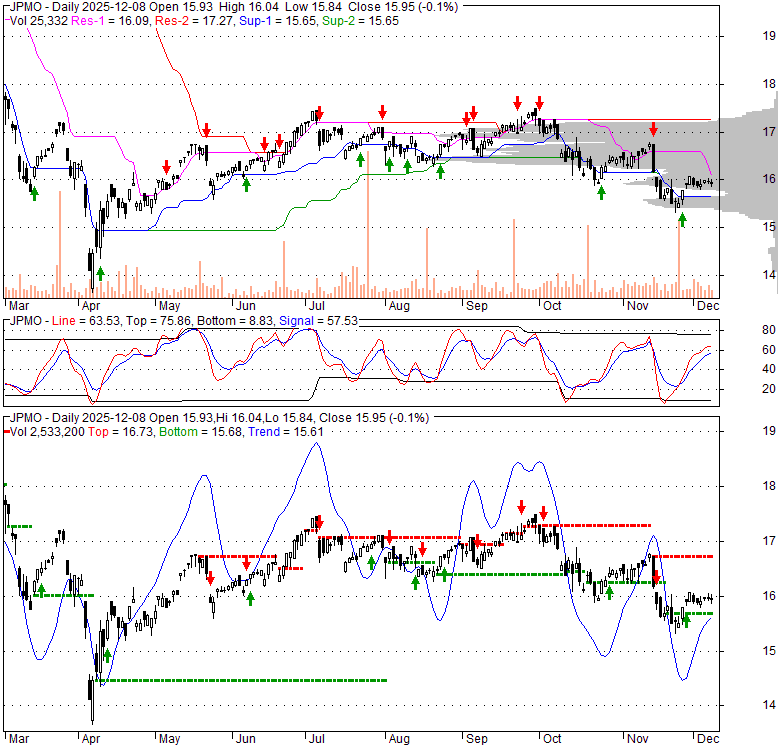Click the red sell arrow in mid-May on top chart
This screenshot has width=780, height=745.
tap(206, 129)
